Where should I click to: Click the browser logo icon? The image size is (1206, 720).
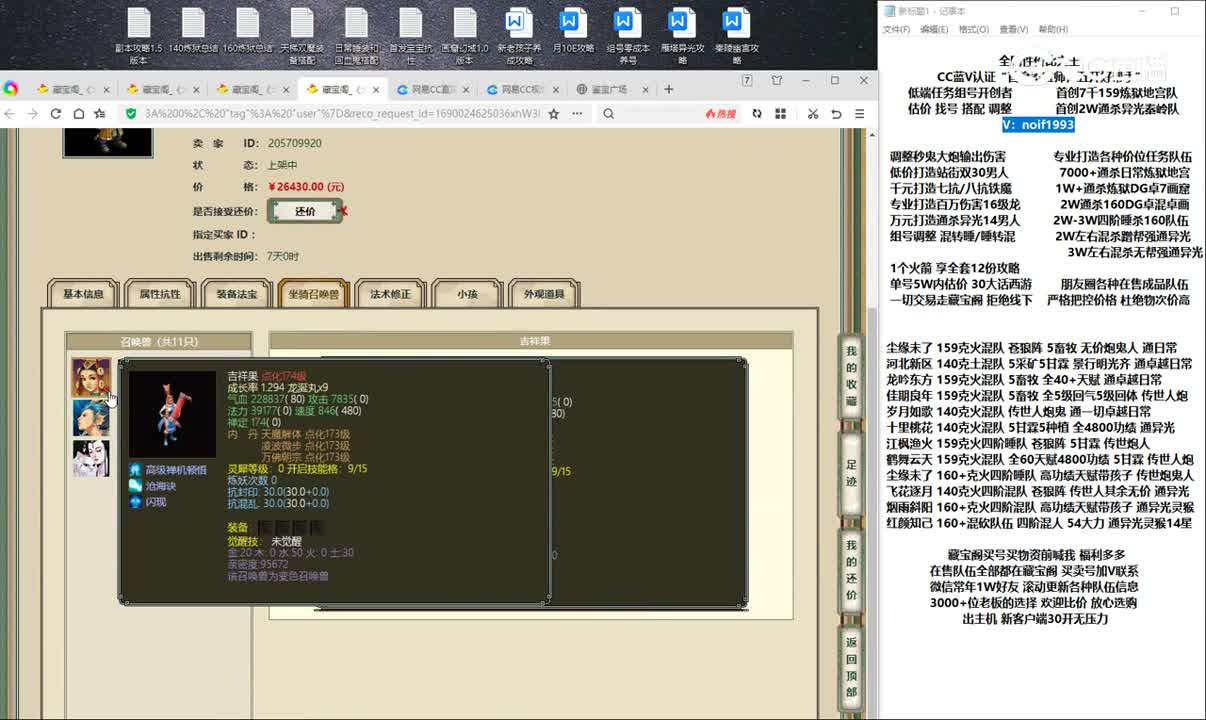(10, 89)
